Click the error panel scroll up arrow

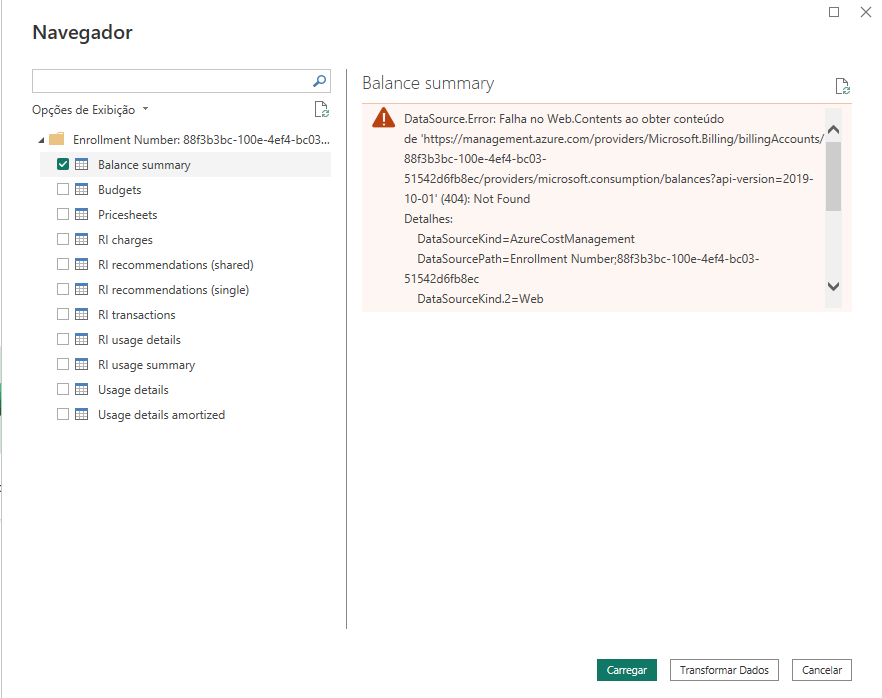[x=834, y=129]
